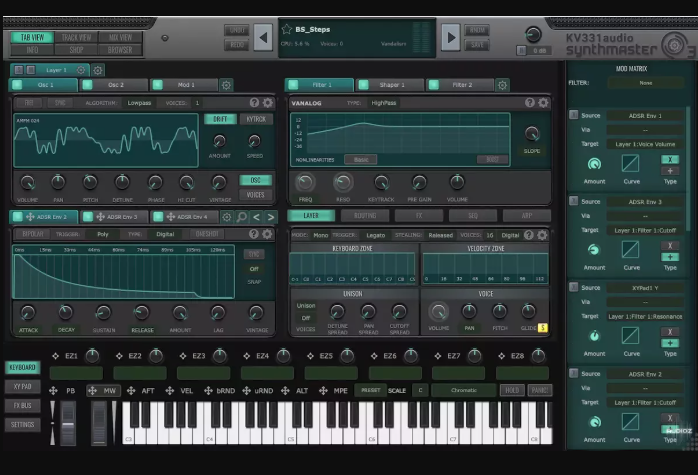Click the SAVE preset button
698x475 pixels.
coord(477,45)
